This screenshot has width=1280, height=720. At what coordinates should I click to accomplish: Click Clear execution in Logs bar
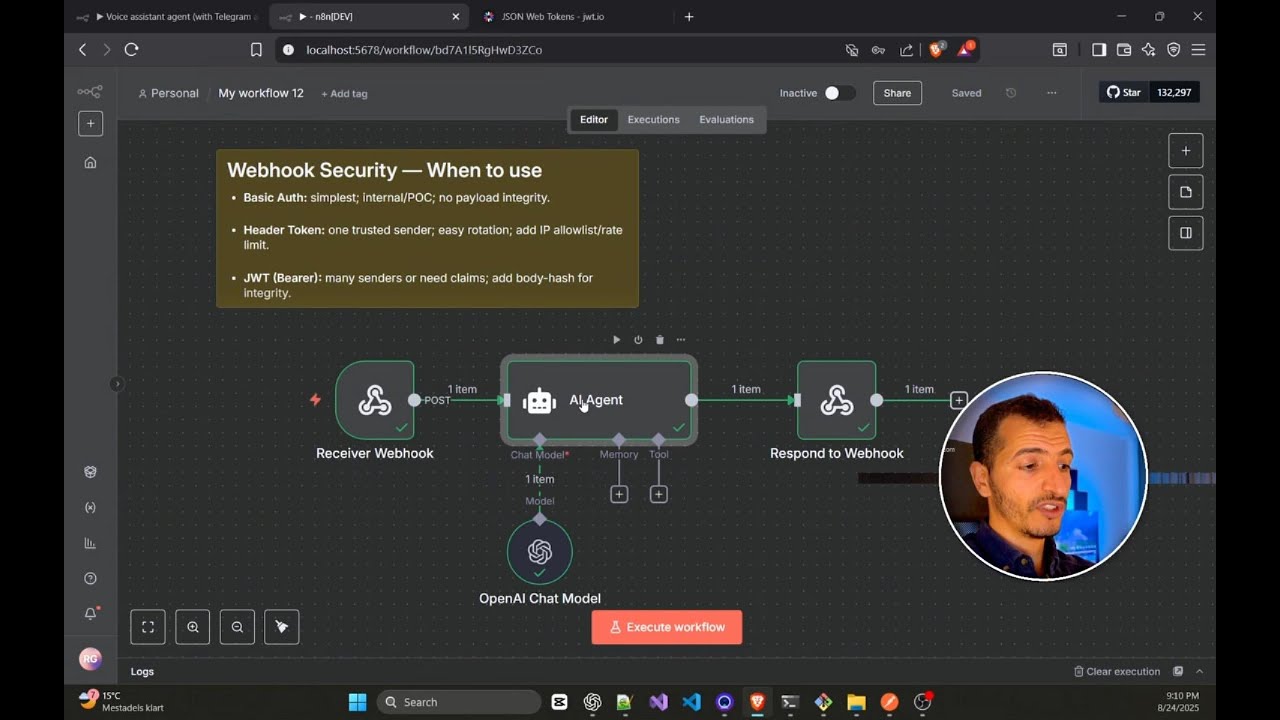[1117, 671]
